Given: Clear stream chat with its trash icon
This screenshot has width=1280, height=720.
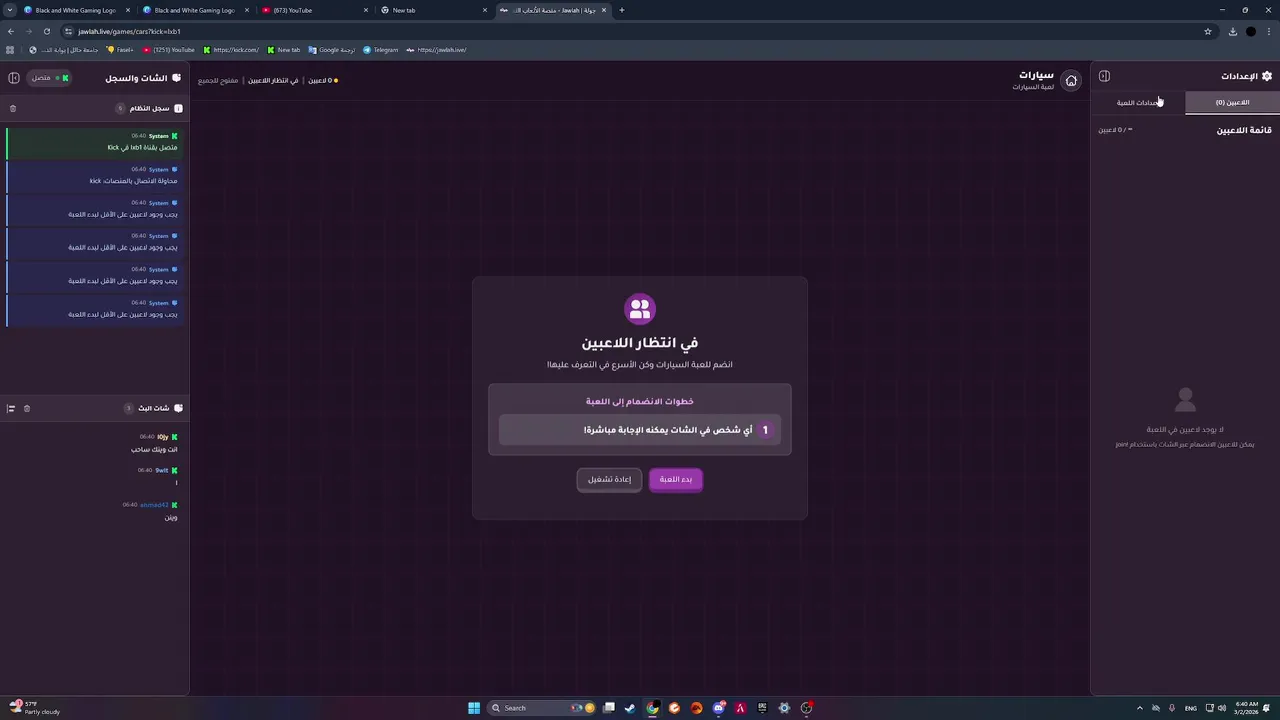Looking at the screenshot, I should click(x=27, y=408).
